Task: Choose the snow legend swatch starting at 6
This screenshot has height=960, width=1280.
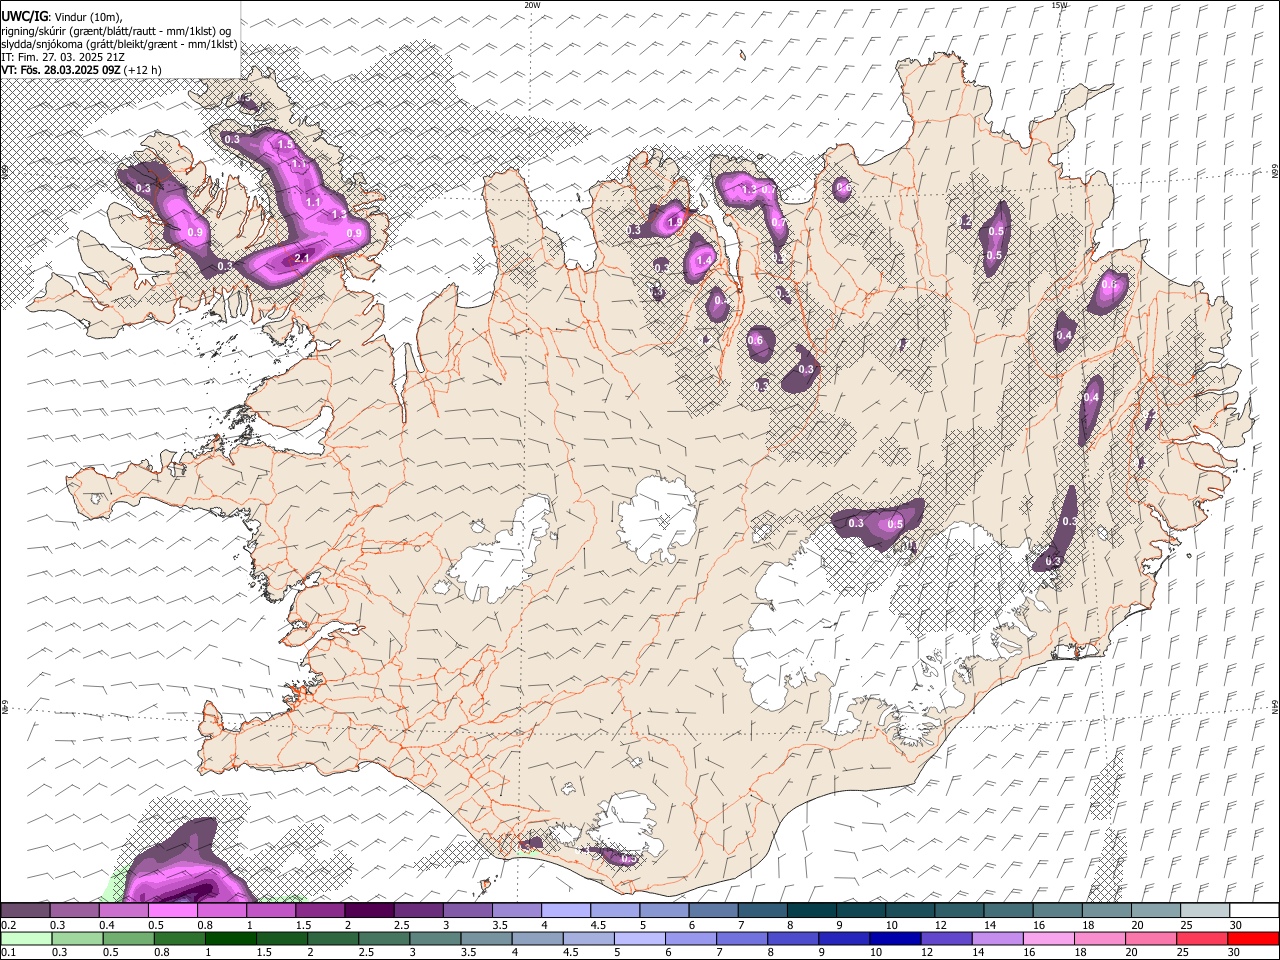Action: pyautogui.click(x=713, y=910)
